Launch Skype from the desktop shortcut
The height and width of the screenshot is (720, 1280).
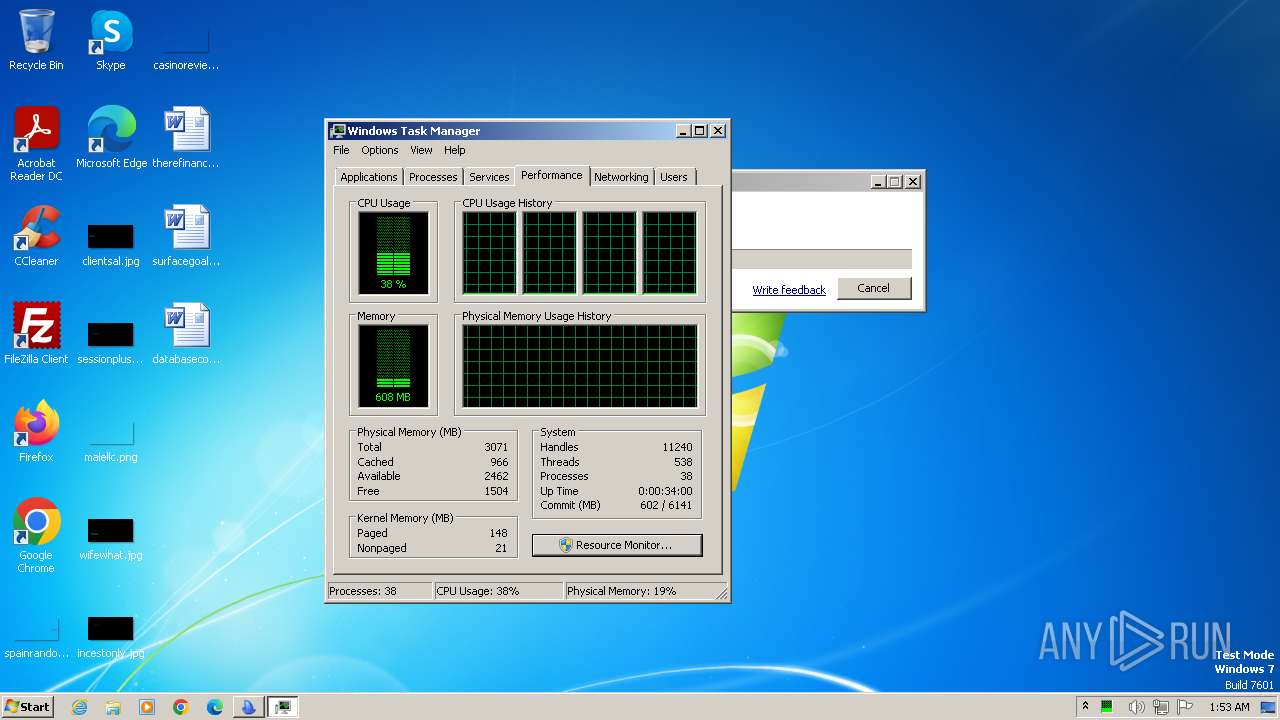point(110,40)
